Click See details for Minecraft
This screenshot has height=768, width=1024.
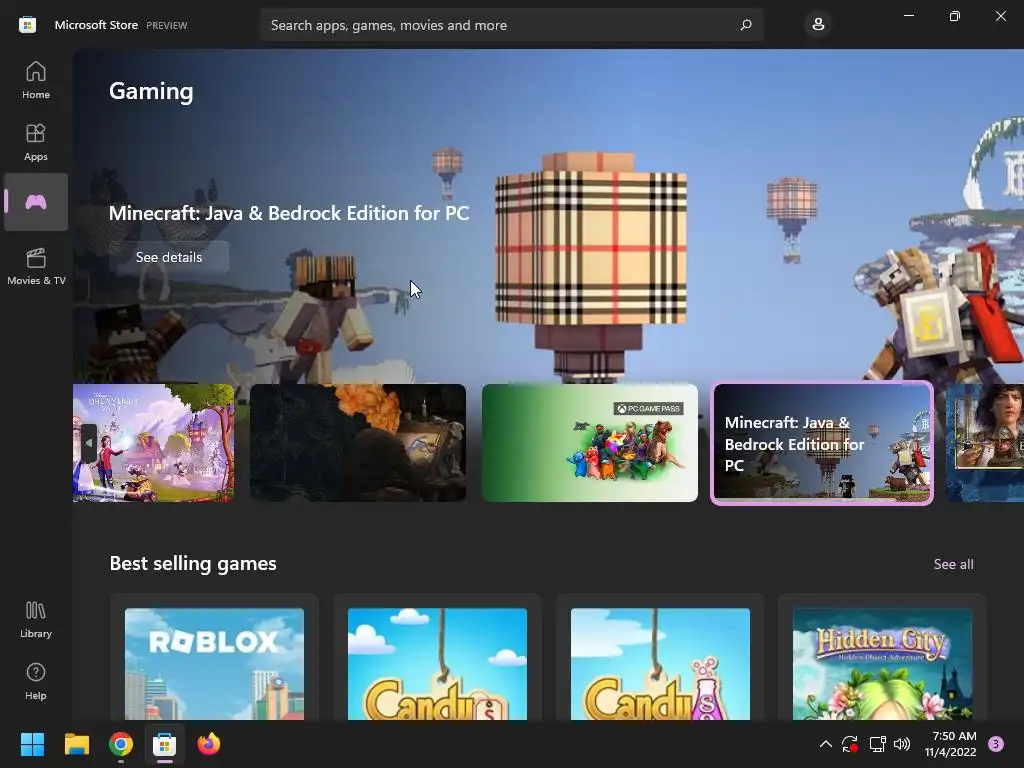point(169,257)
